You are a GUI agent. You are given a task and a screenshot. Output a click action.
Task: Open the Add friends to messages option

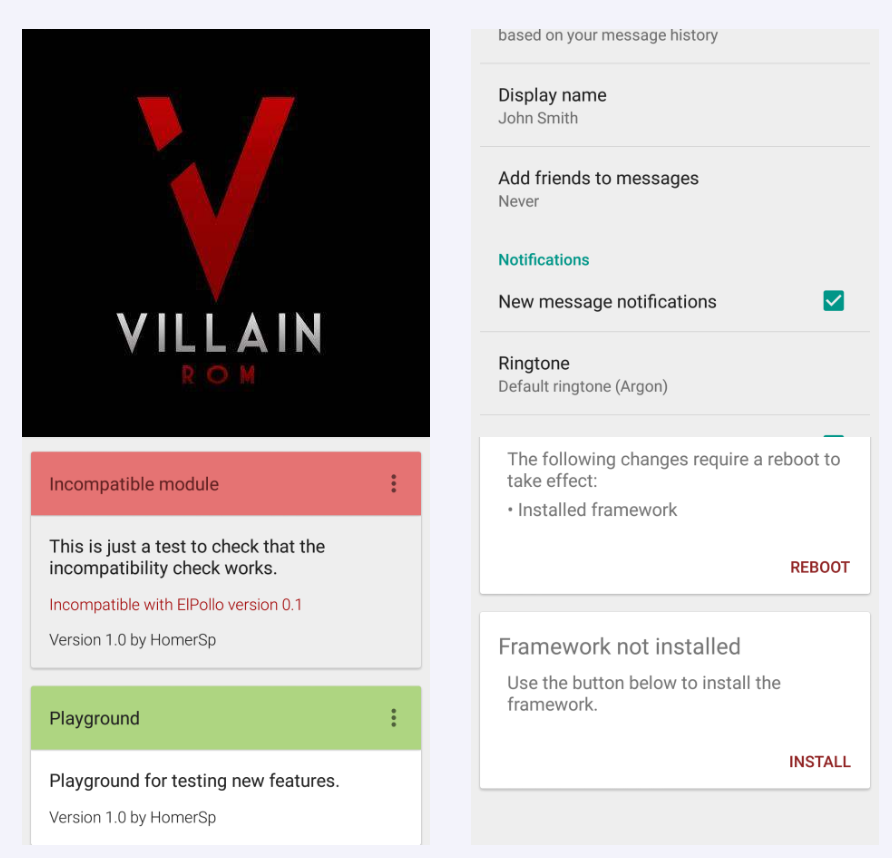[x=675, y=189]
